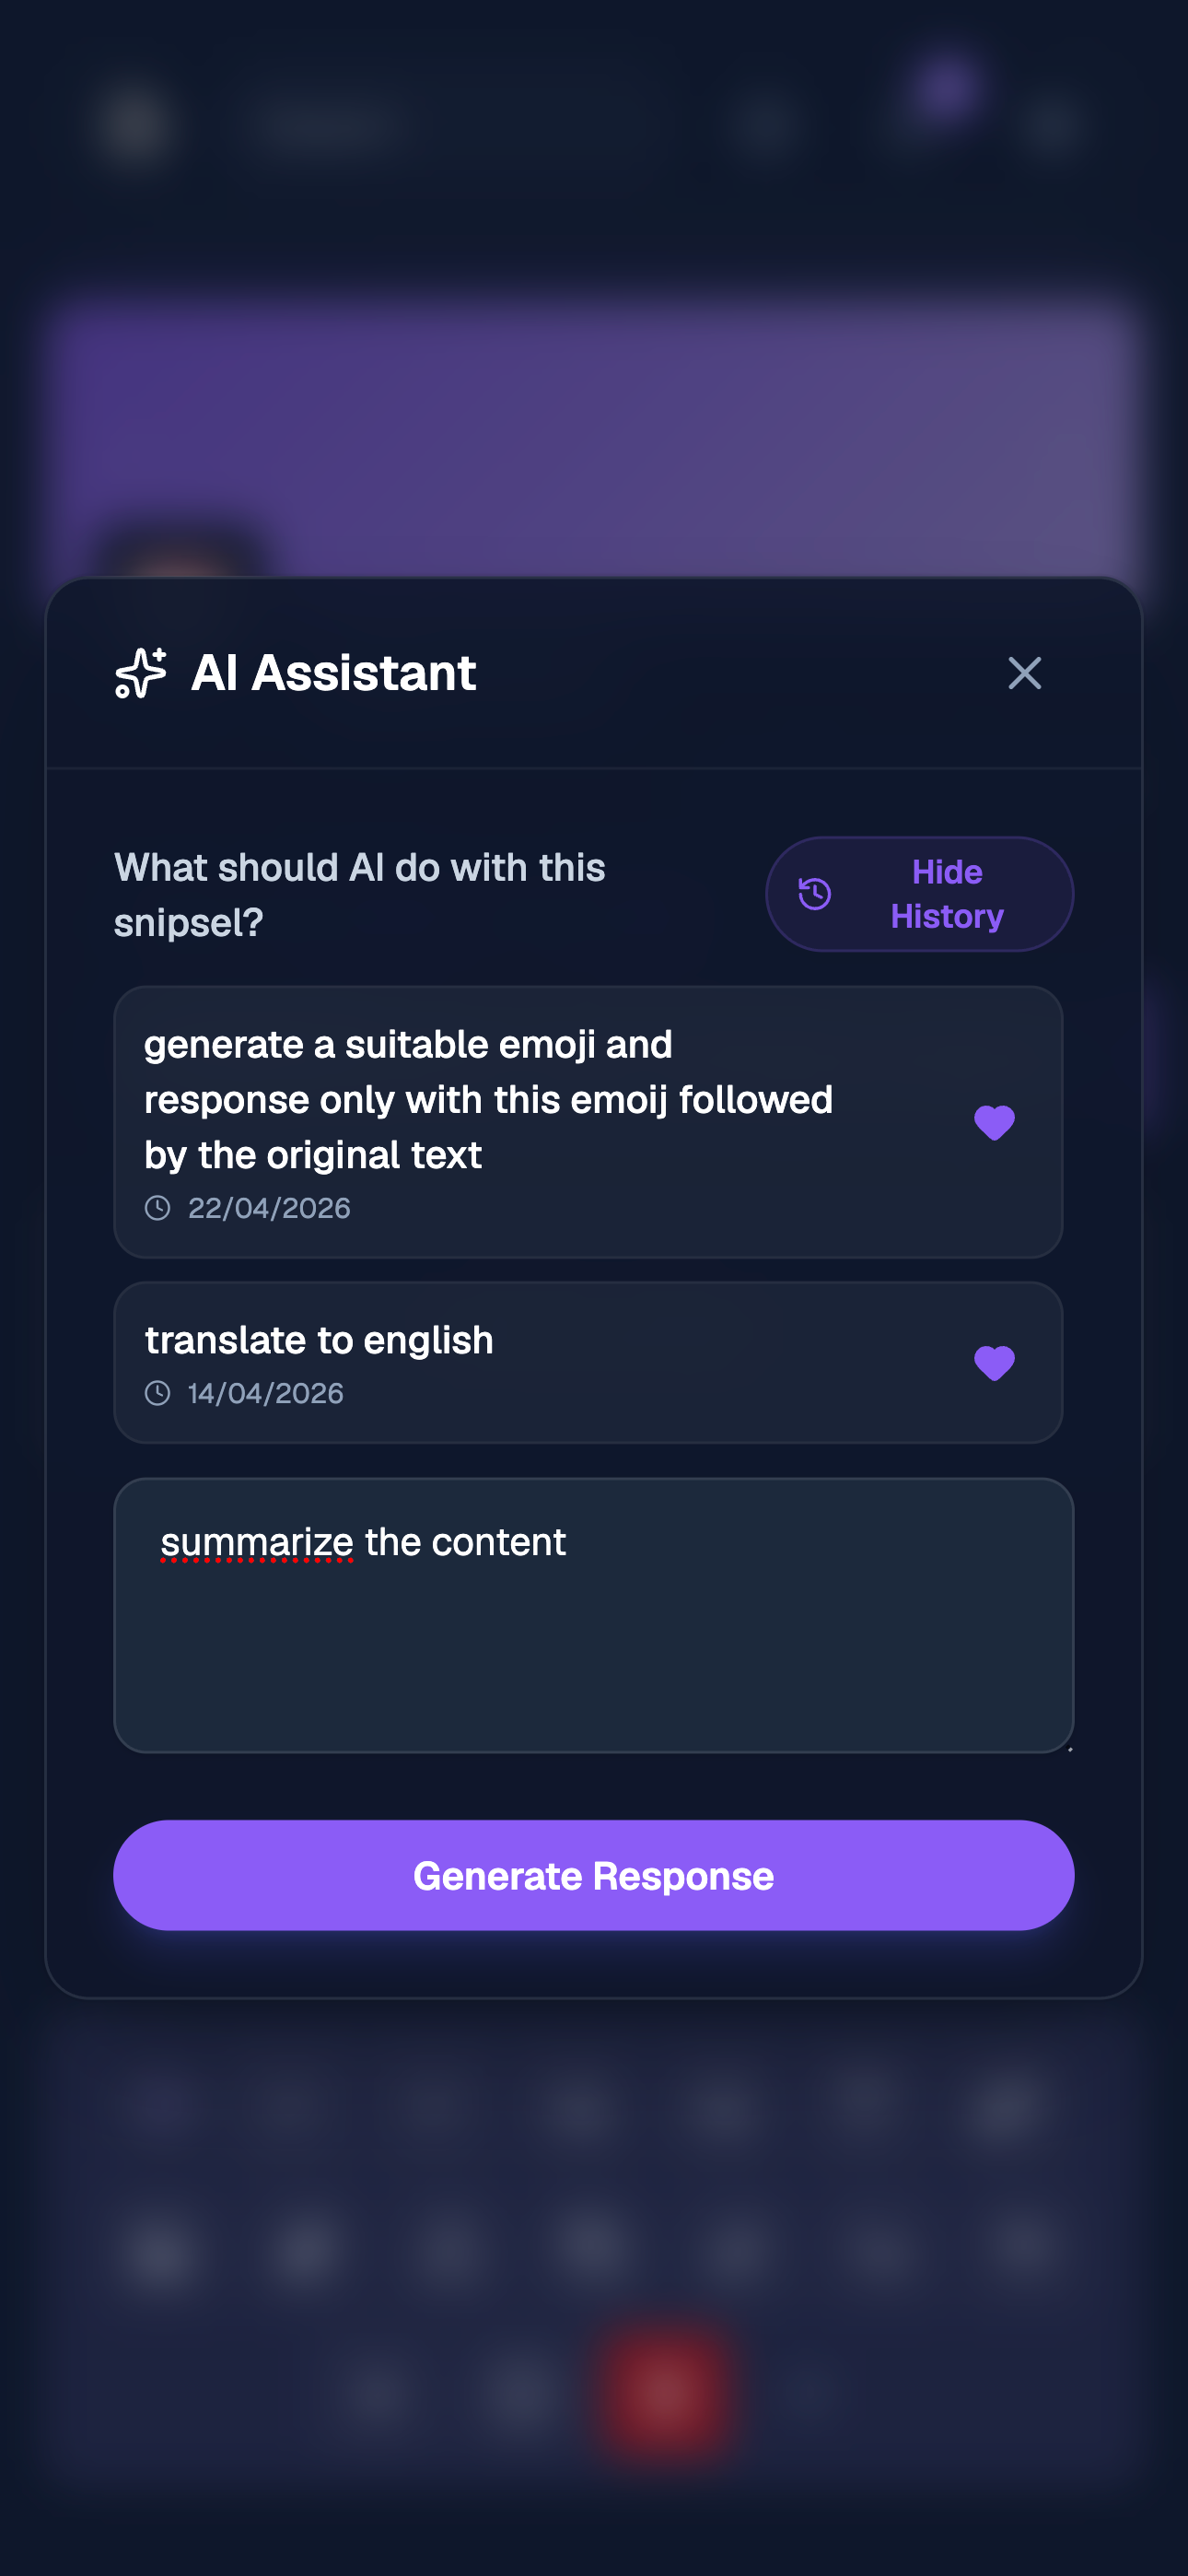Click the clock icon beside 22/04/2026
The height and width of the screenshot is (2576, 1188).
158,1207
